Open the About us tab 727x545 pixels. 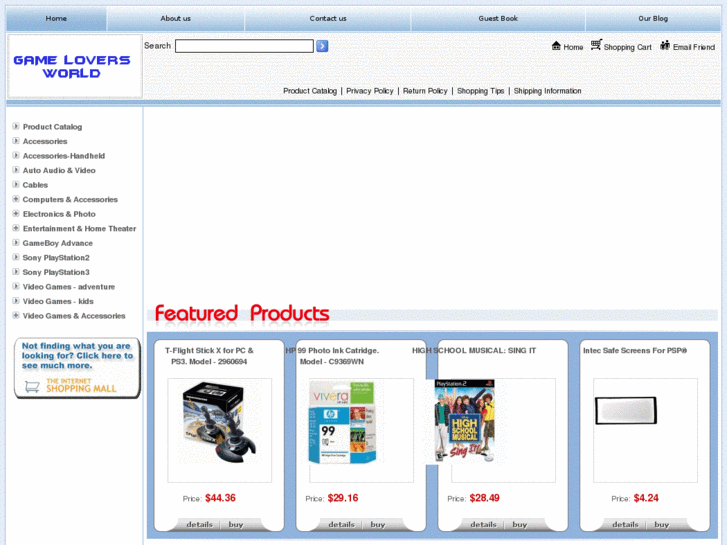click(x=175, y=19)
